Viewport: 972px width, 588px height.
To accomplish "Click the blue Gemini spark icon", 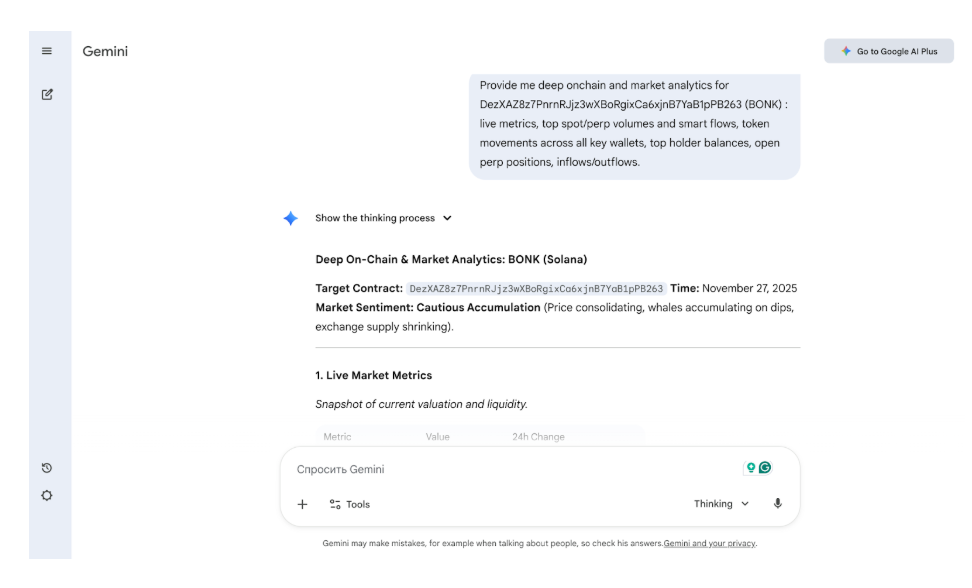I will pyautogui.click(x=290, y=218).
